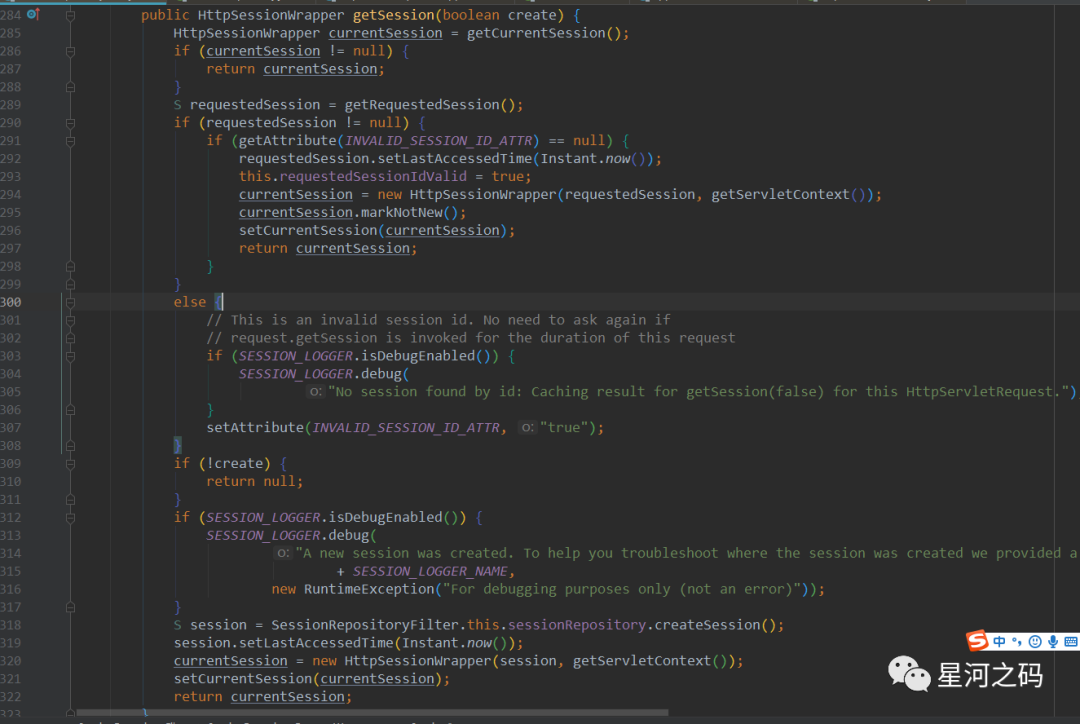Open the soft keyboard icon in the Sogou IME bar
The height and width of the screenshot is (724, 1080).
pos(1070,642)
